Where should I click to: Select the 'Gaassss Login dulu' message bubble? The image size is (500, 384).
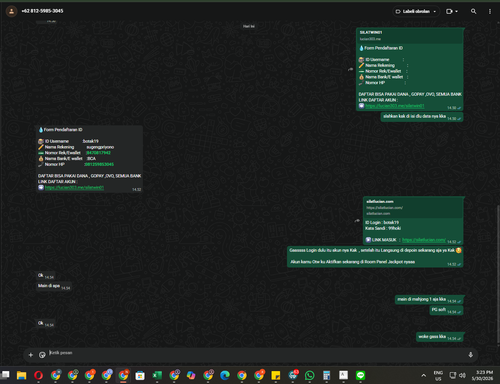tap(375, 257)
